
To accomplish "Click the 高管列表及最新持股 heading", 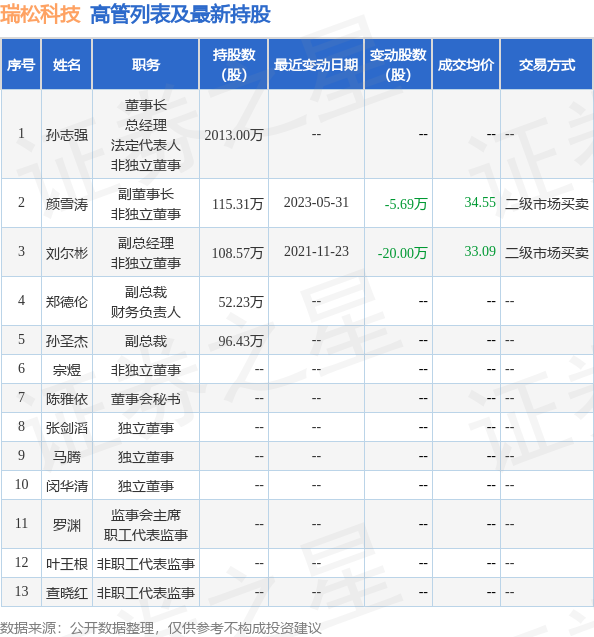I will pos(180,15).
